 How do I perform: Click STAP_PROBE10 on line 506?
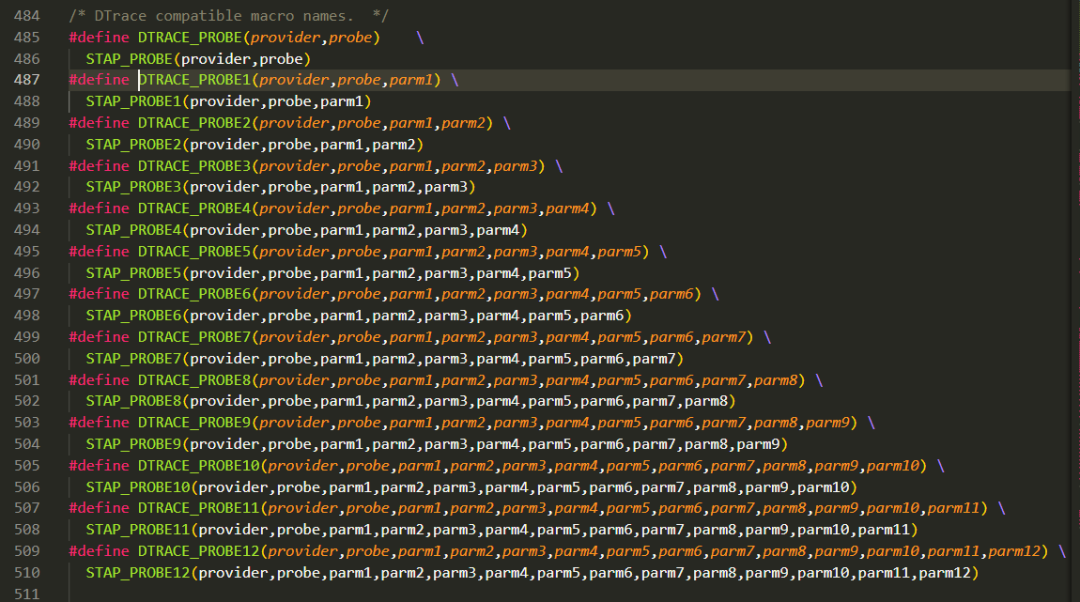click(138, 487)
